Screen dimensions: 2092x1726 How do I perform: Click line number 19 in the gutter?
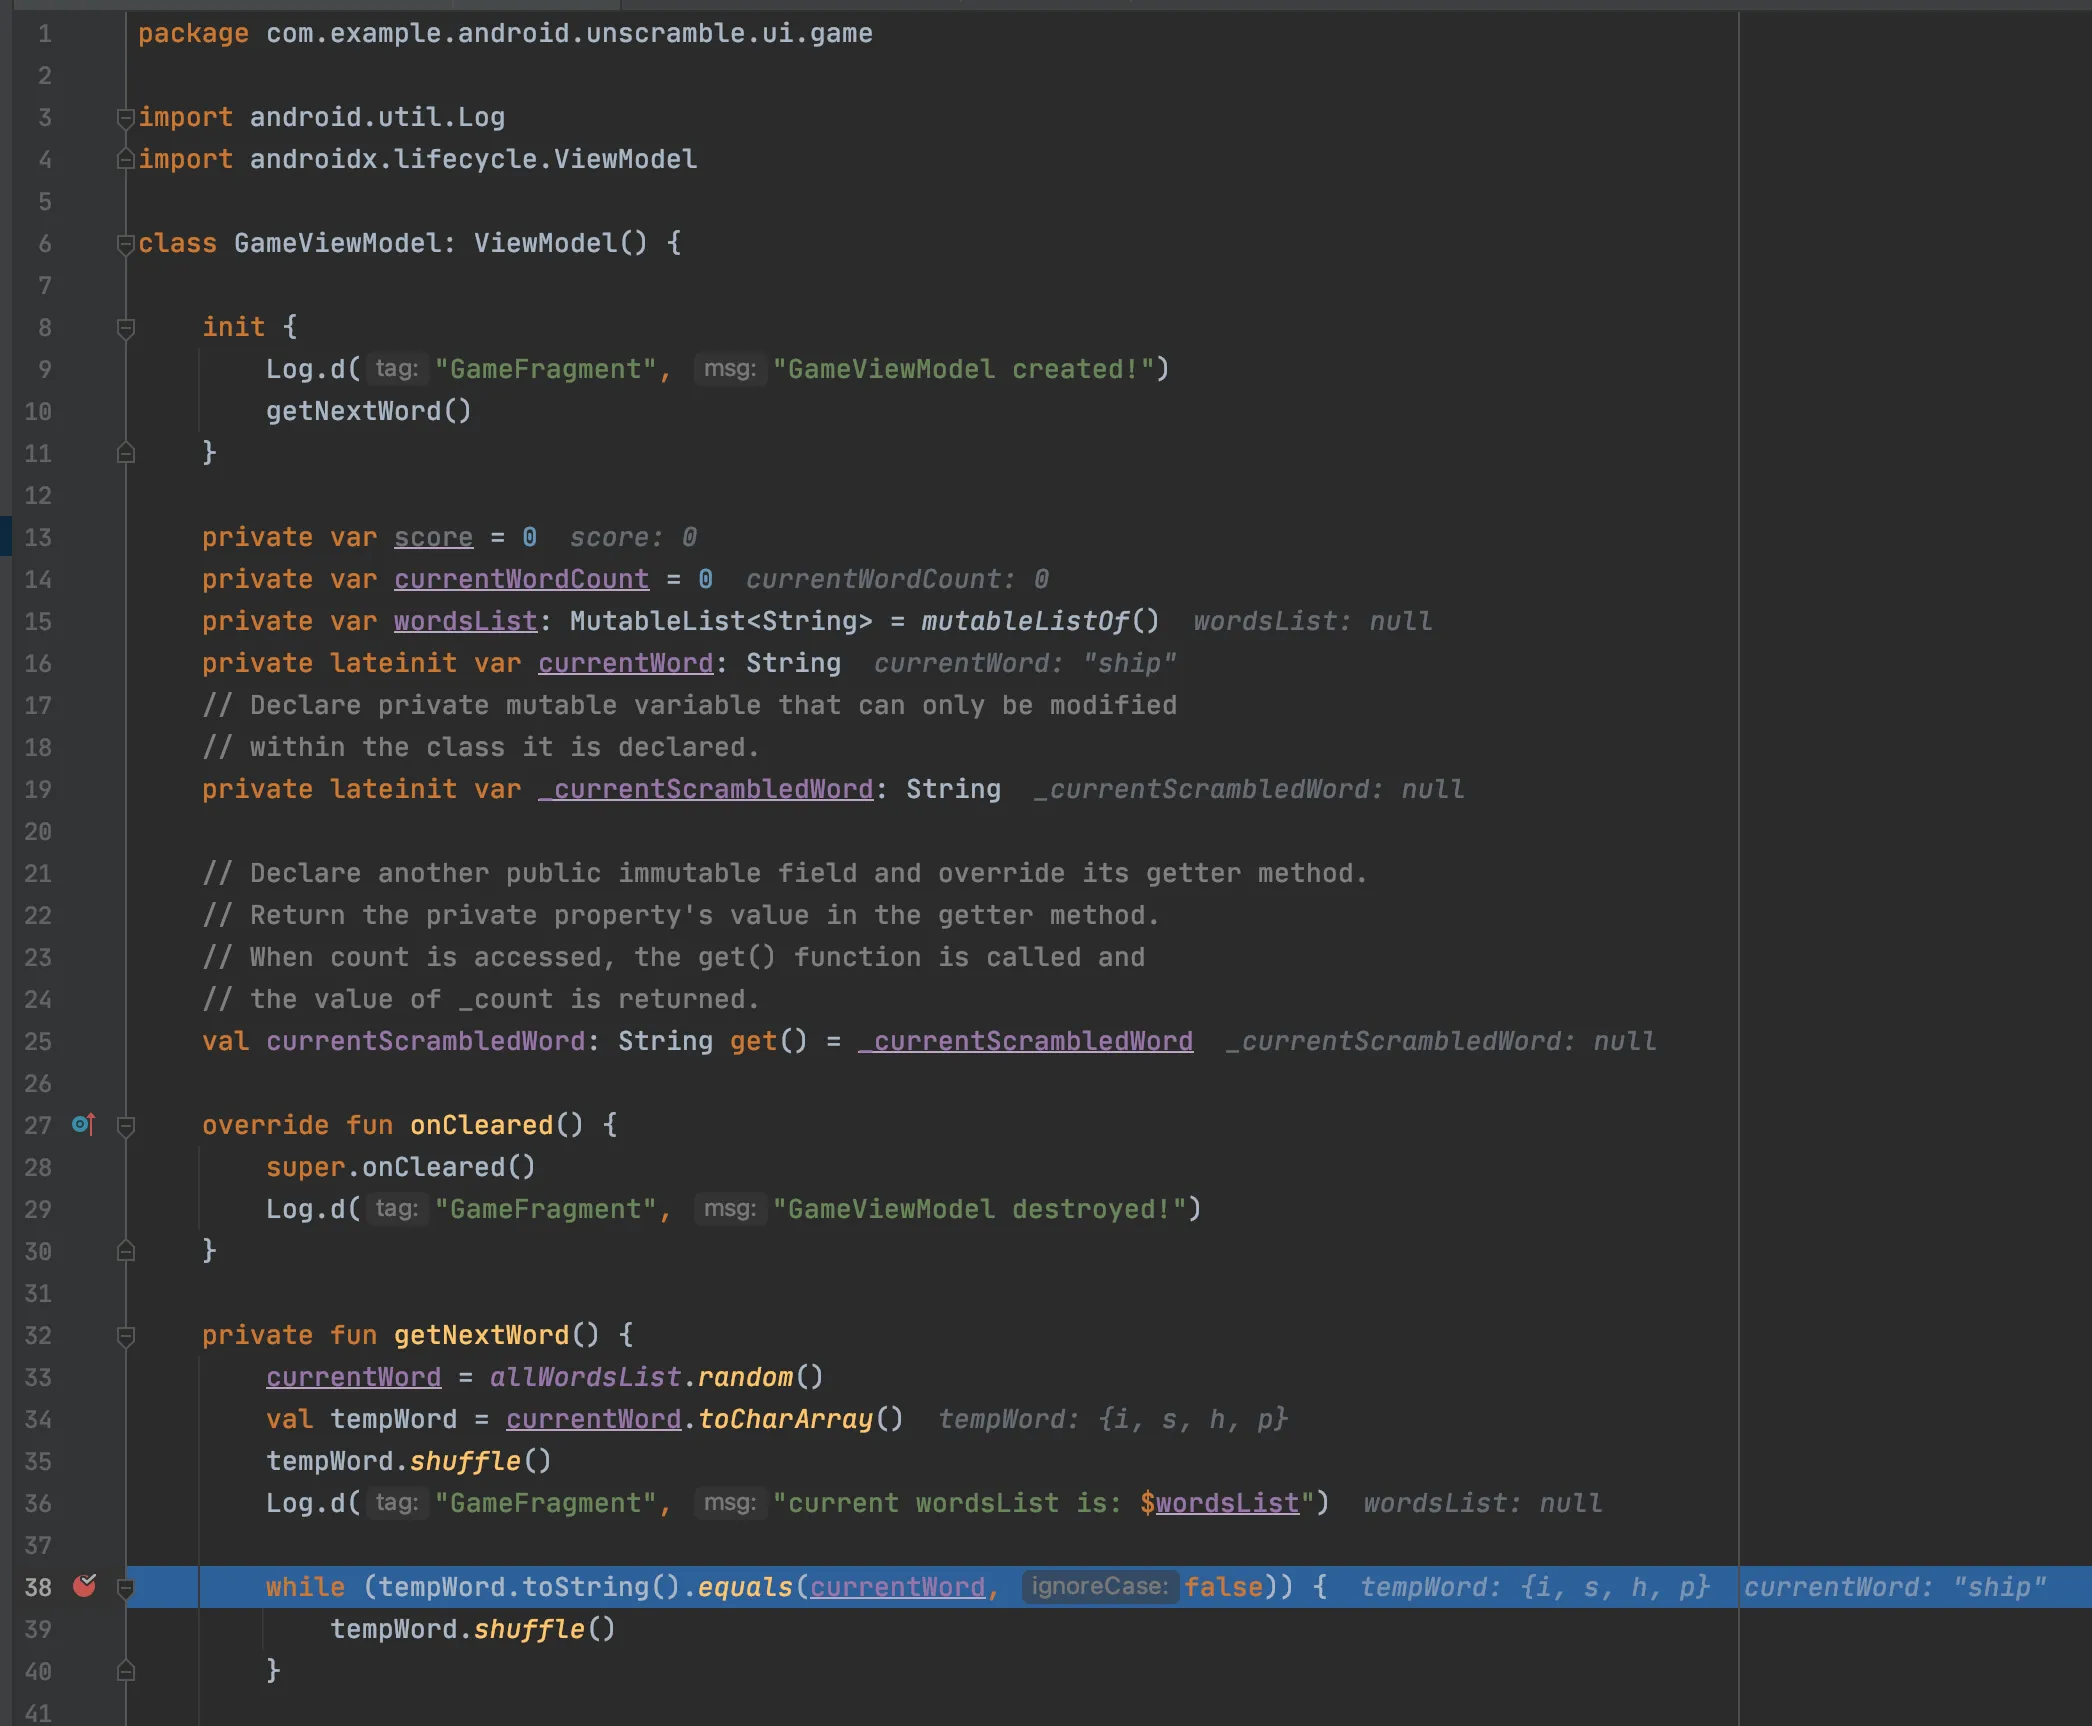38,789
